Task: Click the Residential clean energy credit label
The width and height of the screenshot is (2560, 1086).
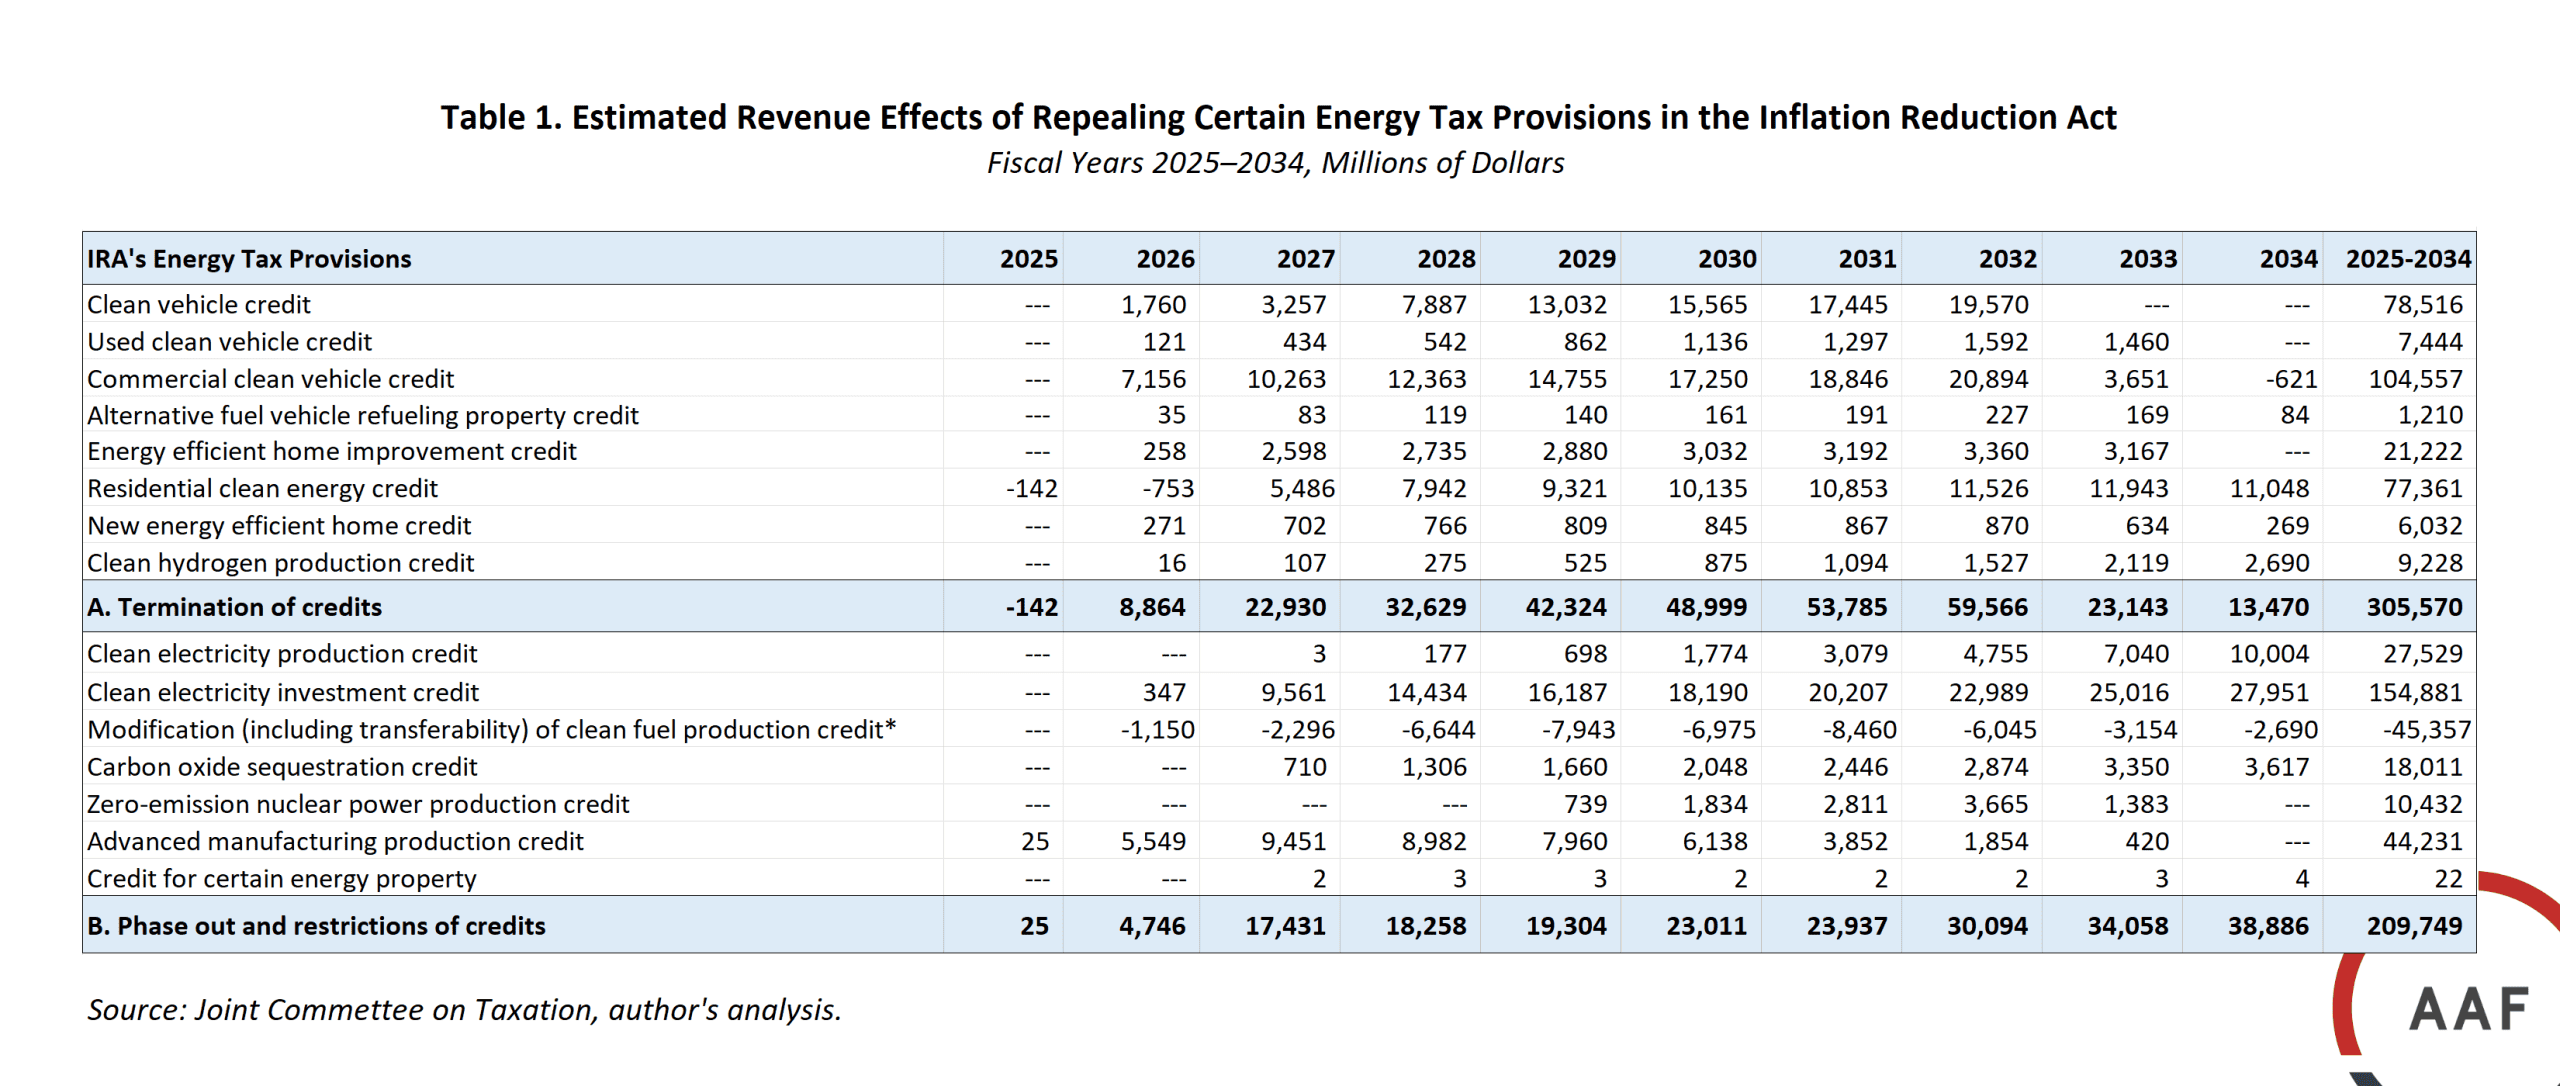Action: tap(262, 489)
